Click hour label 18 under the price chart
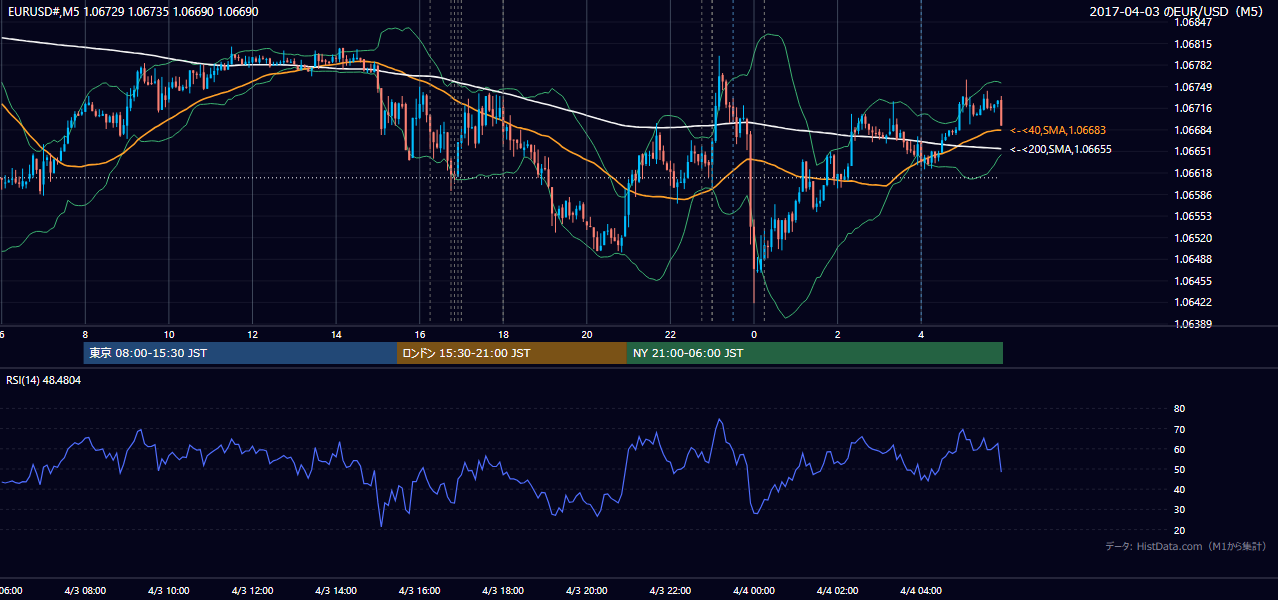 503,335
